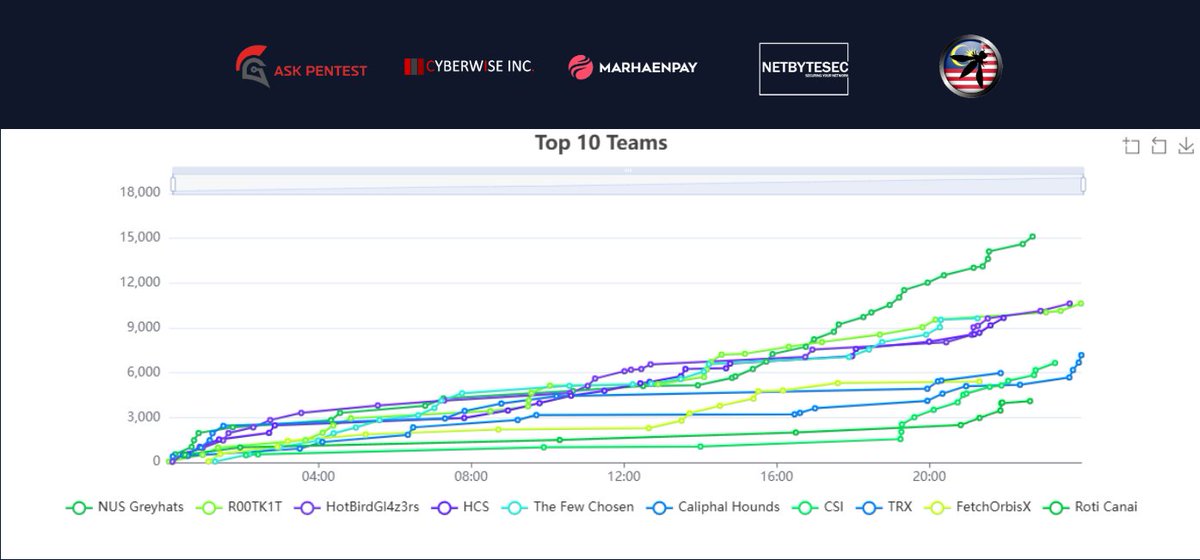Open the MARHAENPAY sponsor logo

[633, 67]
